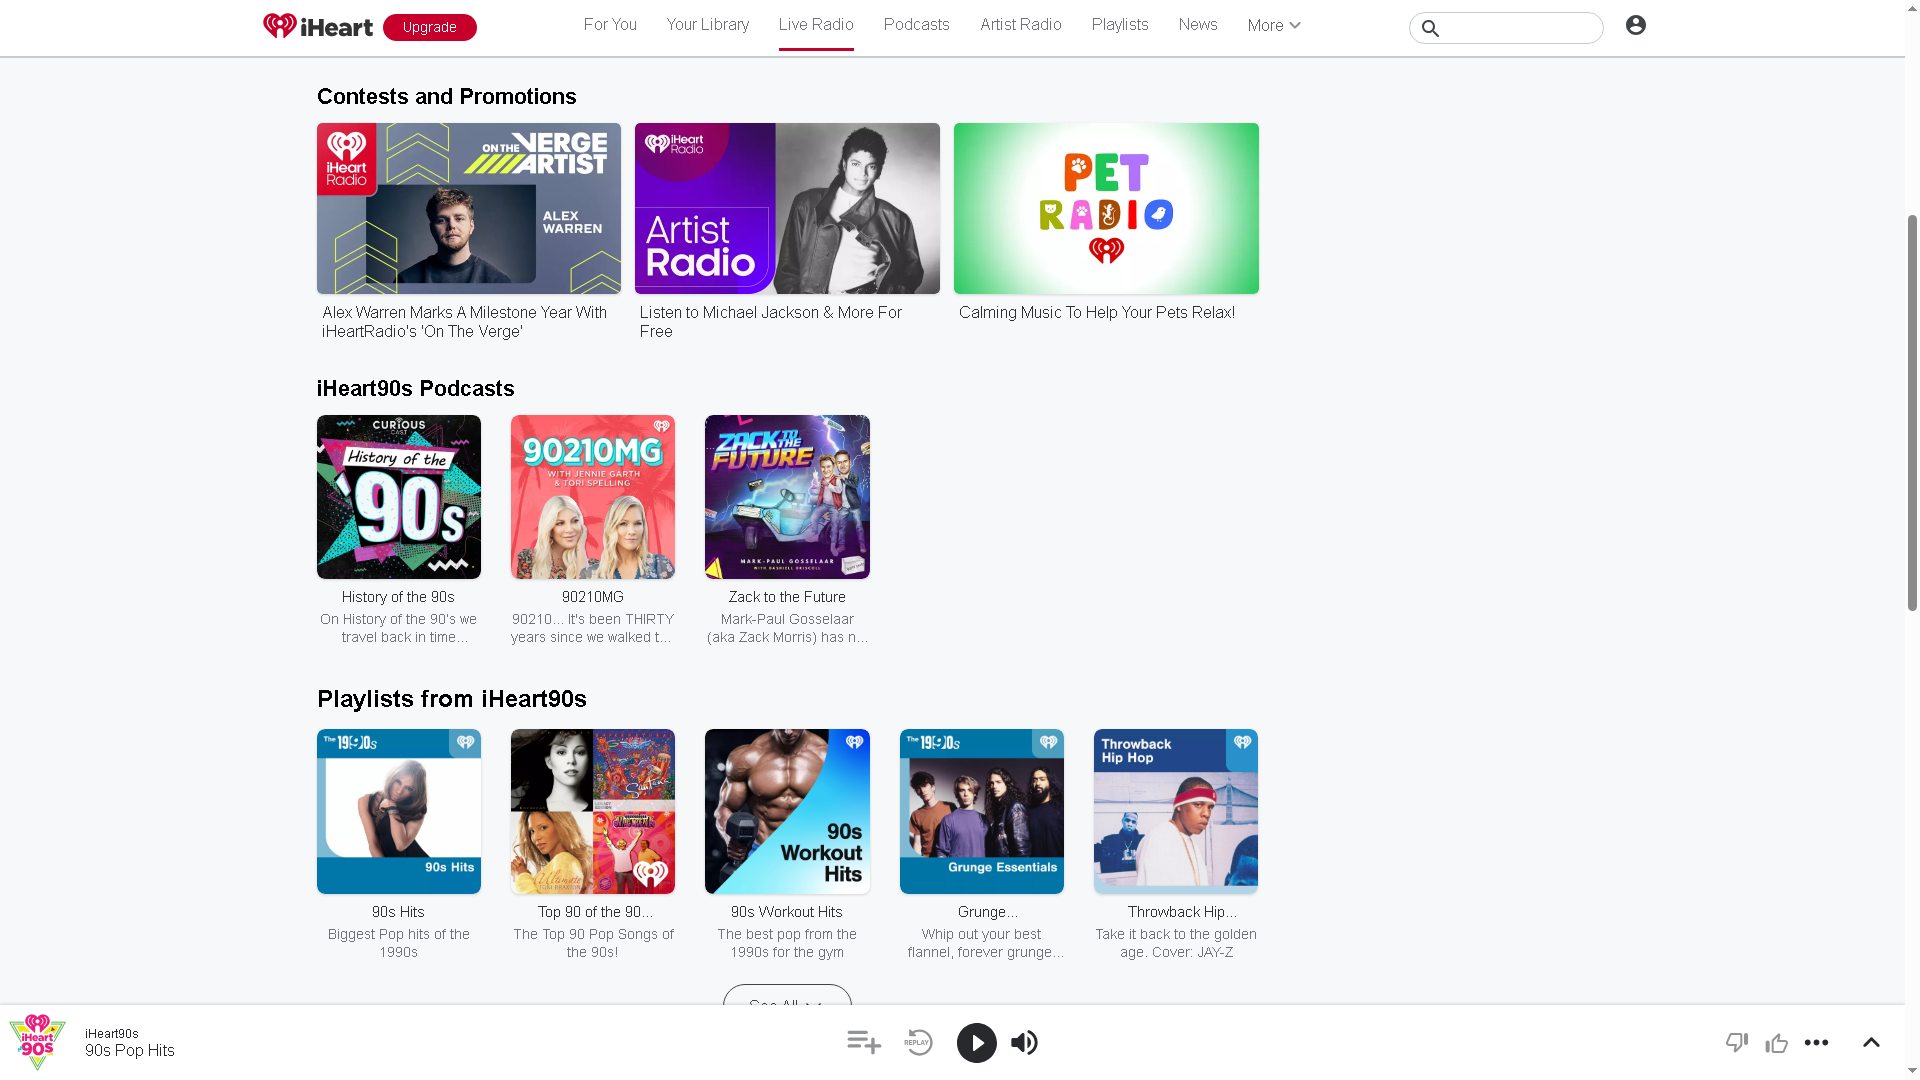Open the three-dots more options menu
Image resolution: width=1920 pixels, height=1080 pixels.
tap(1817, 1042)
